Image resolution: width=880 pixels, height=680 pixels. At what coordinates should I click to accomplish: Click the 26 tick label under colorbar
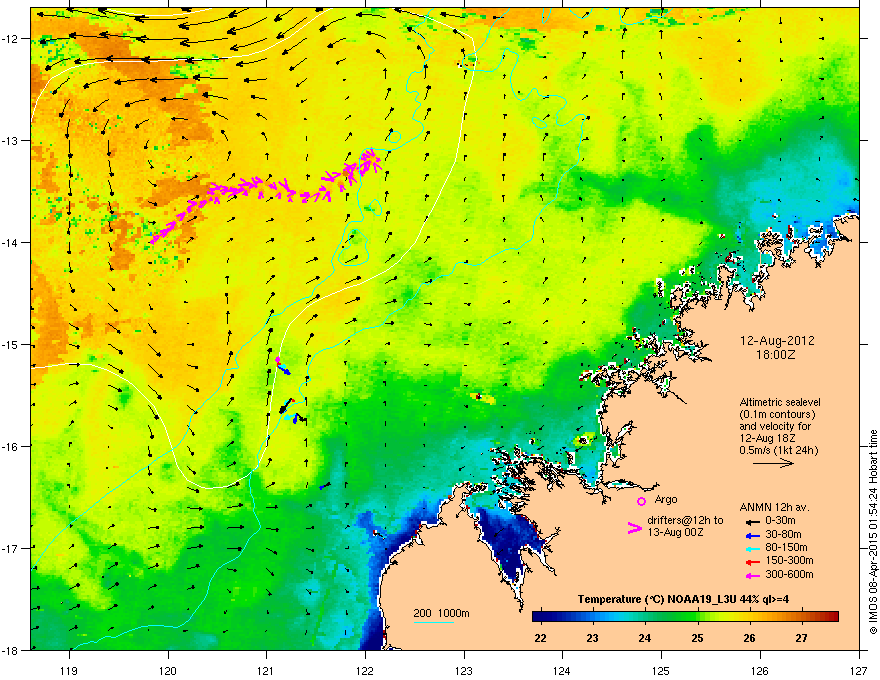[x=749, y=638]
